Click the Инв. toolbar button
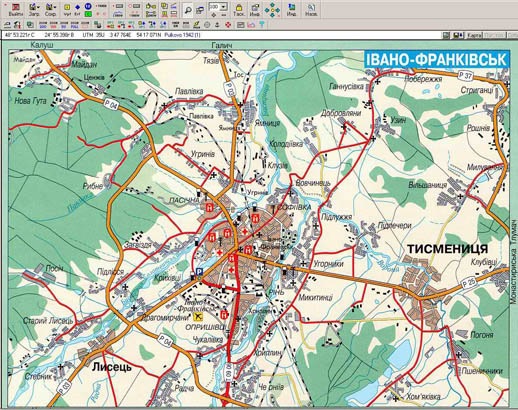 [255, 10]
